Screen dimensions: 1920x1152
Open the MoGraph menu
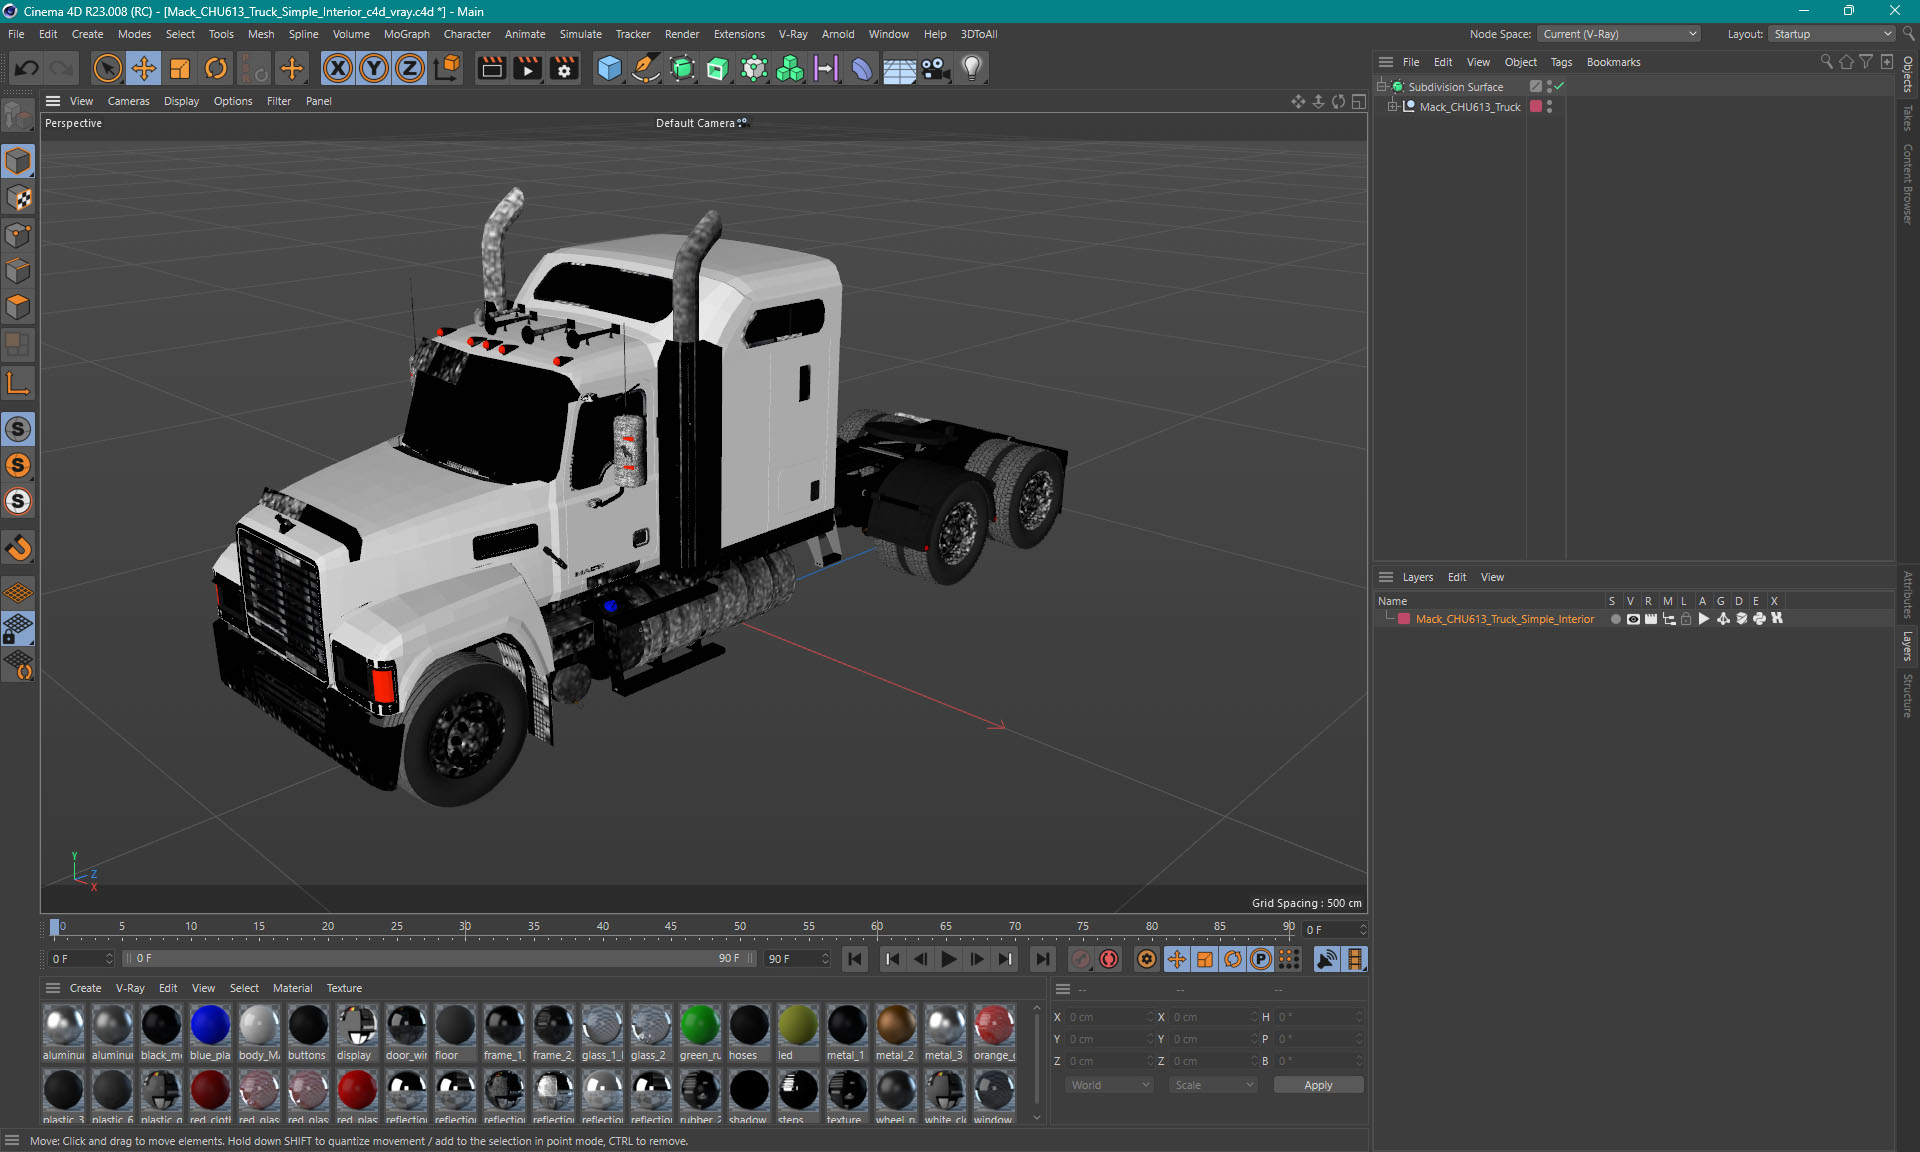click(406, 34)
